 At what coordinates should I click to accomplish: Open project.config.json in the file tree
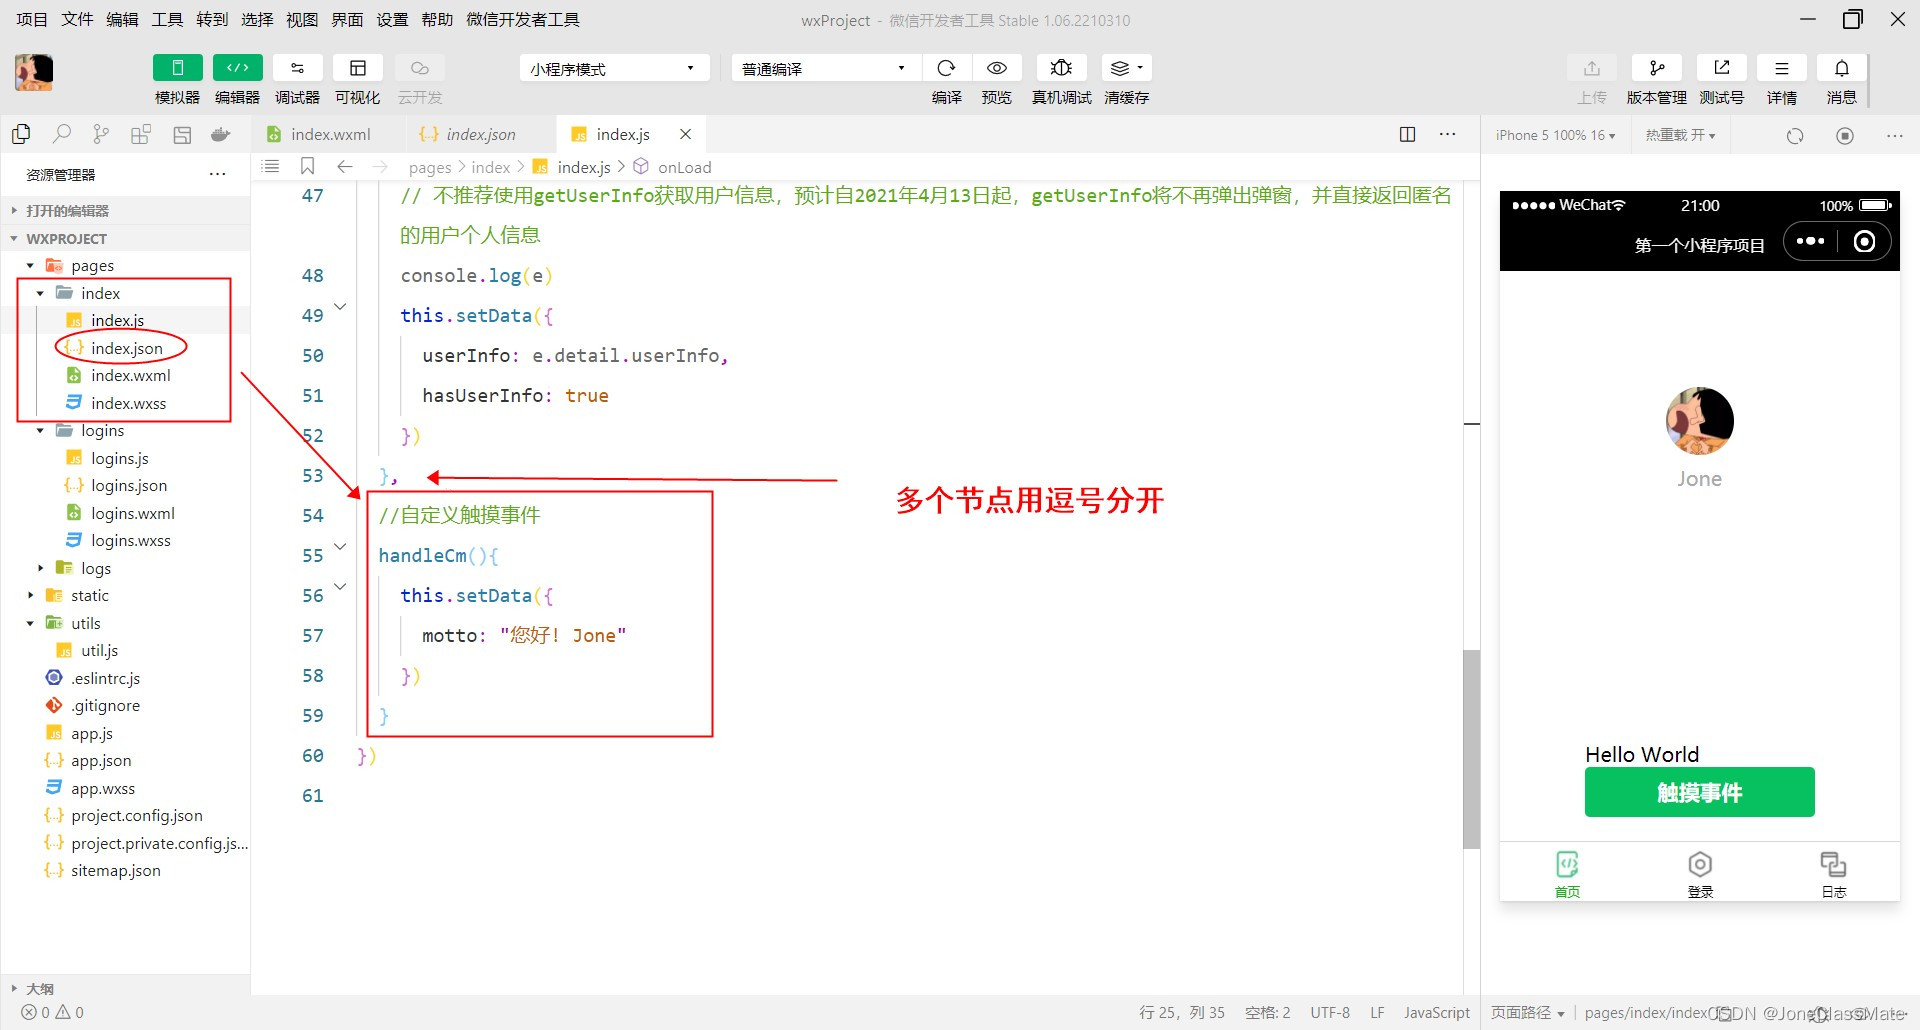(136, 816)
